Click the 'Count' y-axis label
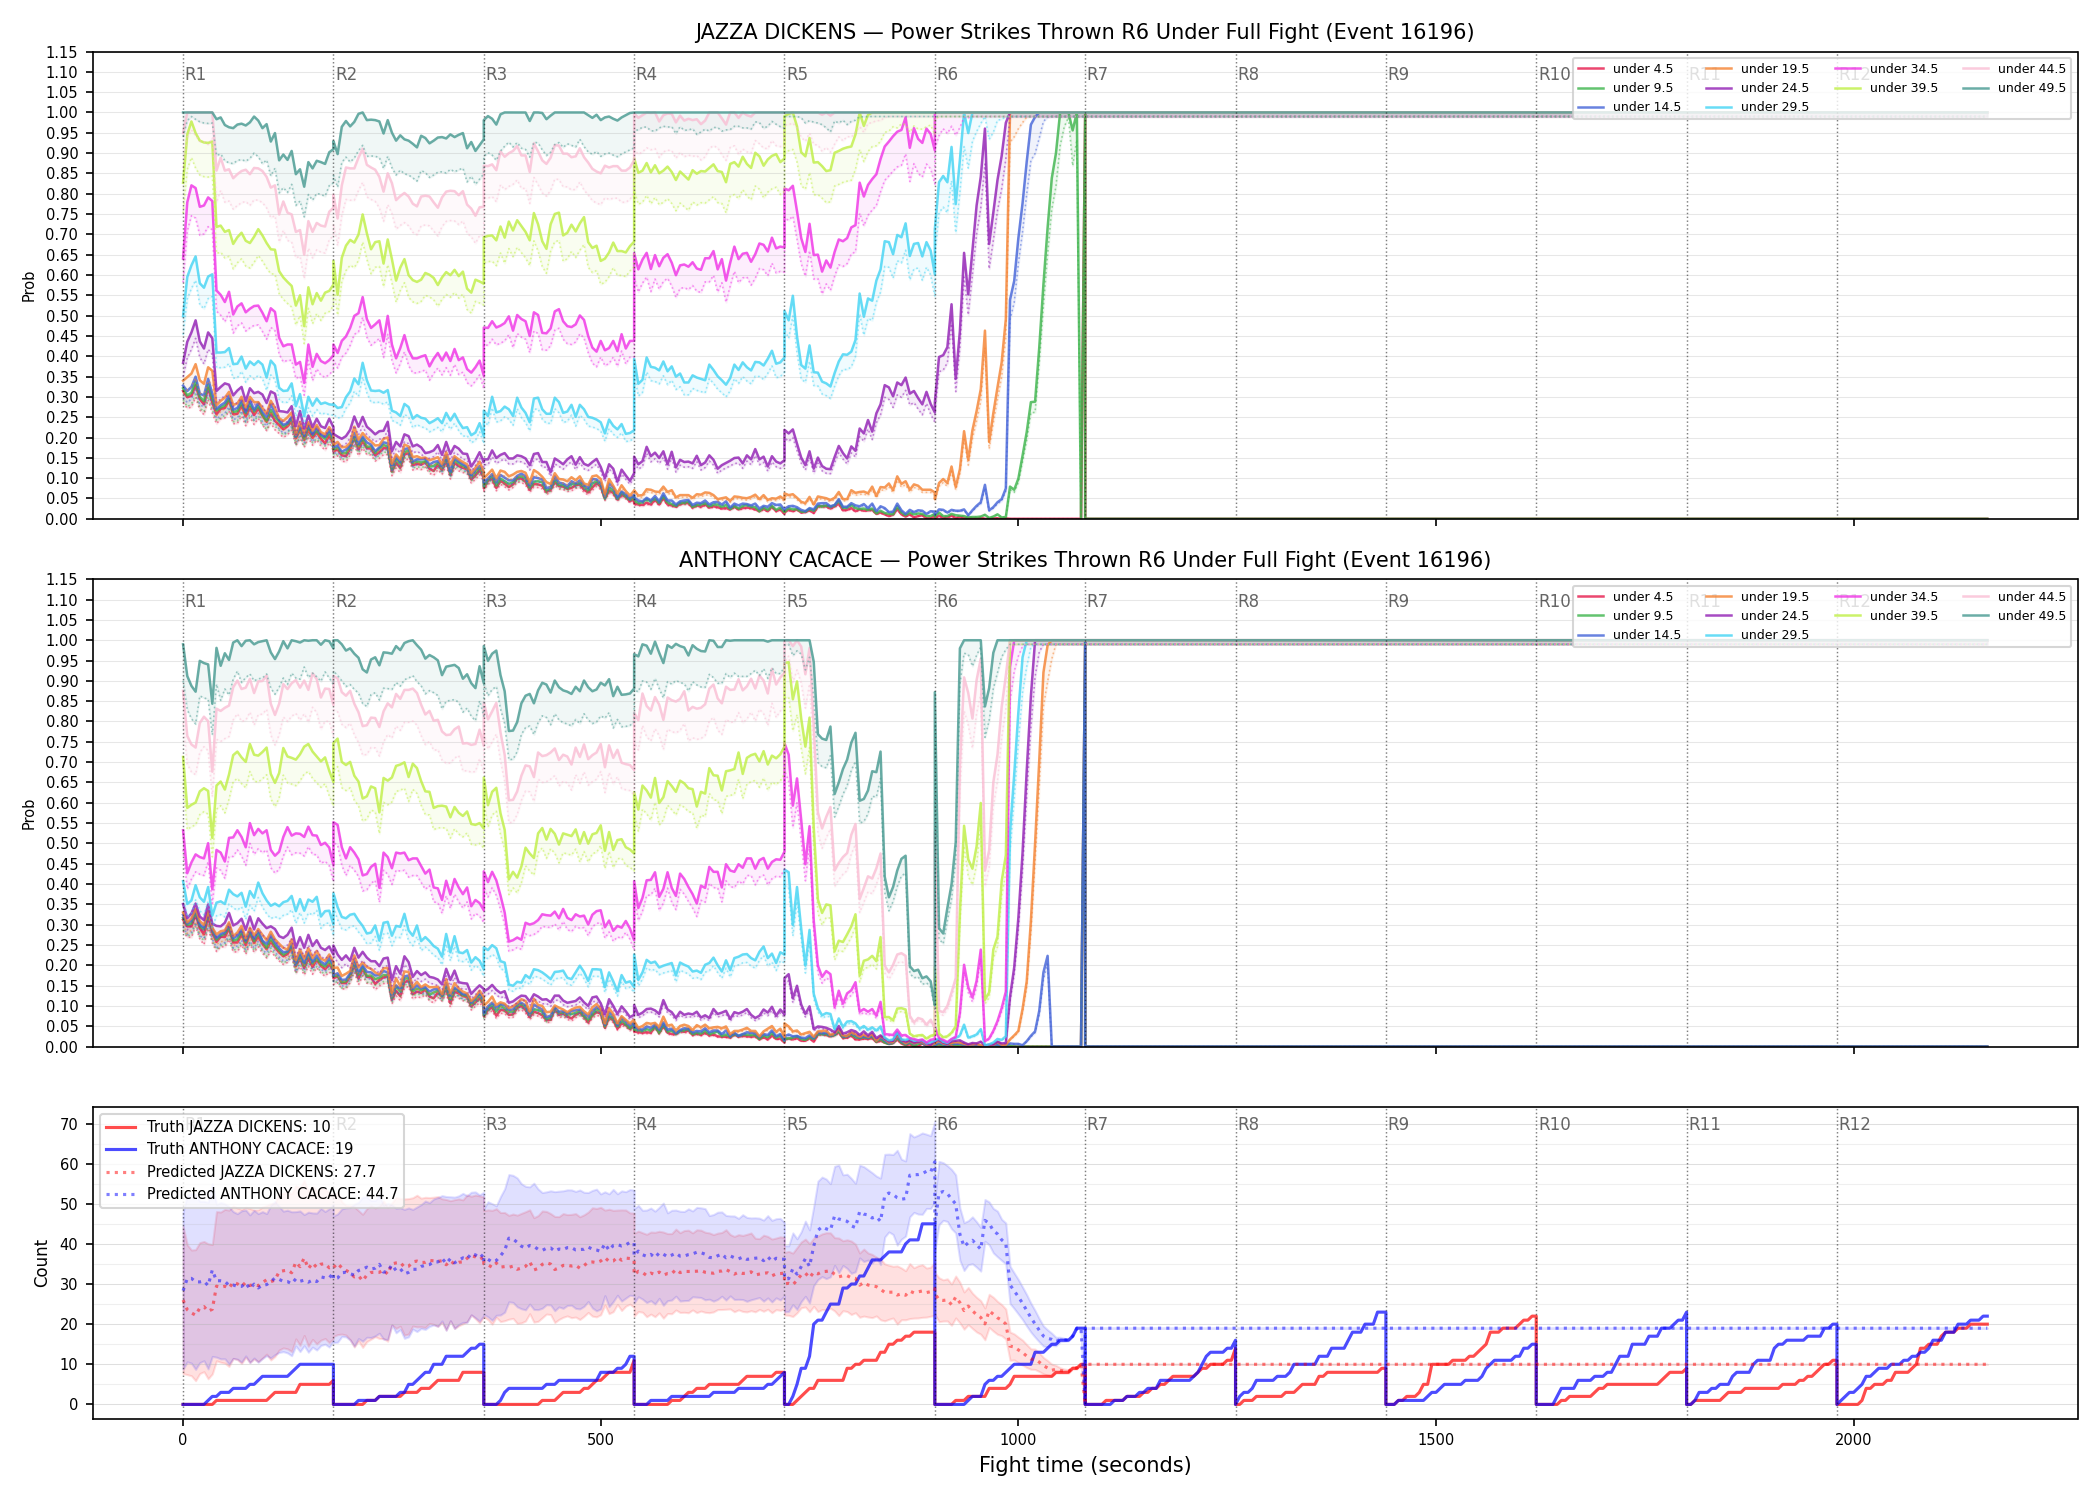Viewport: 2100px width, 1500px height. tap(41, 1263)
